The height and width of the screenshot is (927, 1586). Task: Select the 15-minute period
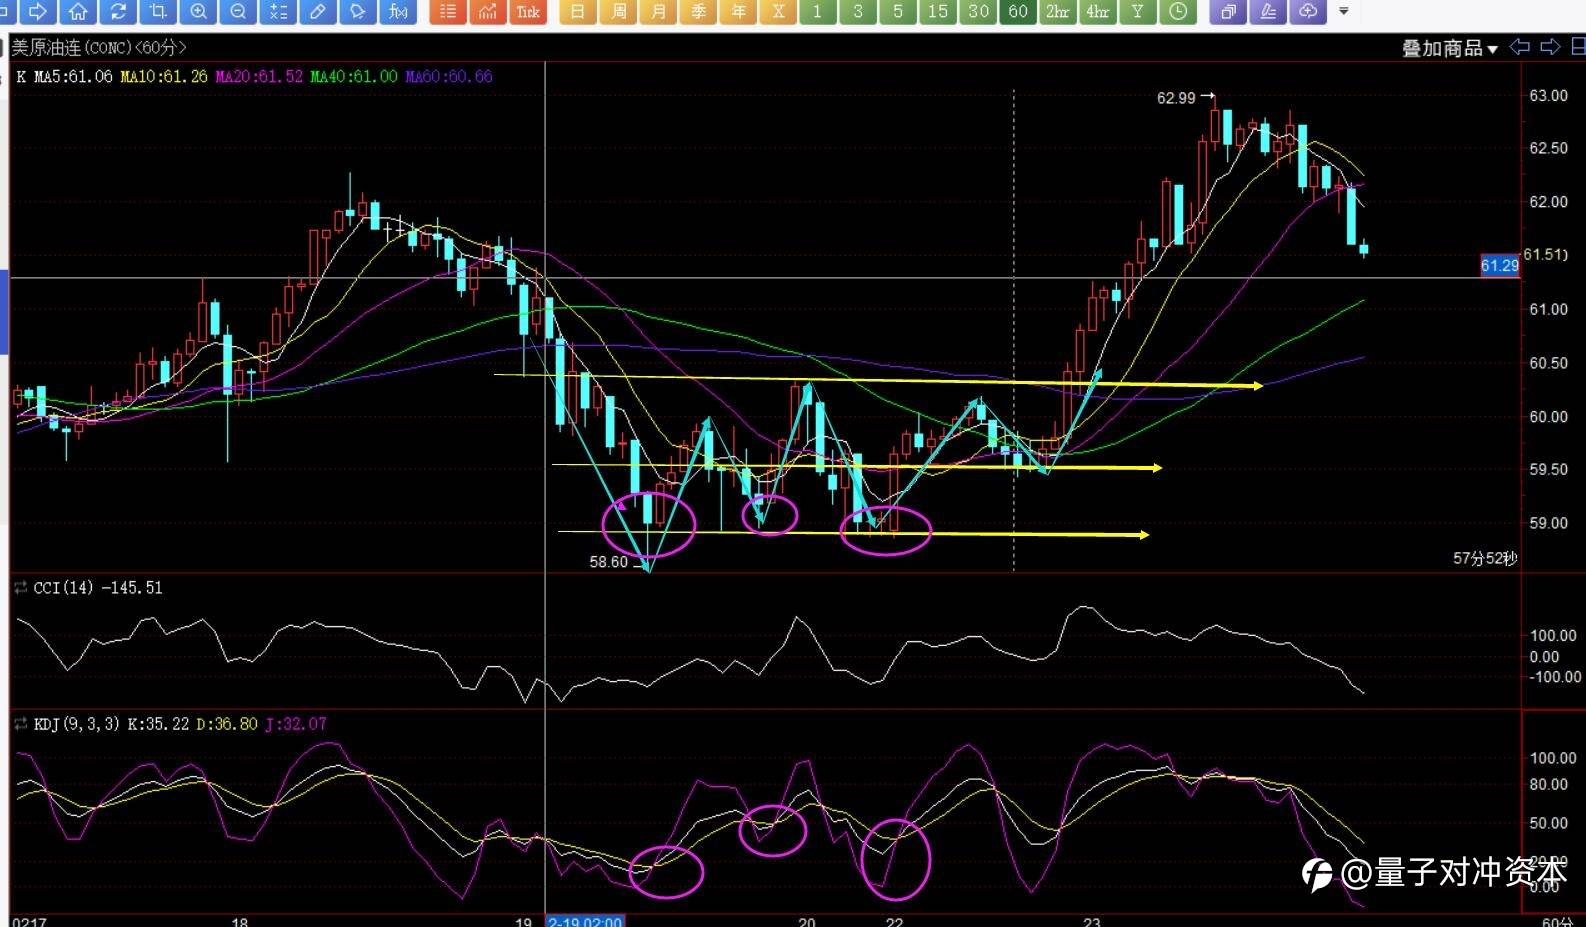click(x=938, y=11)
